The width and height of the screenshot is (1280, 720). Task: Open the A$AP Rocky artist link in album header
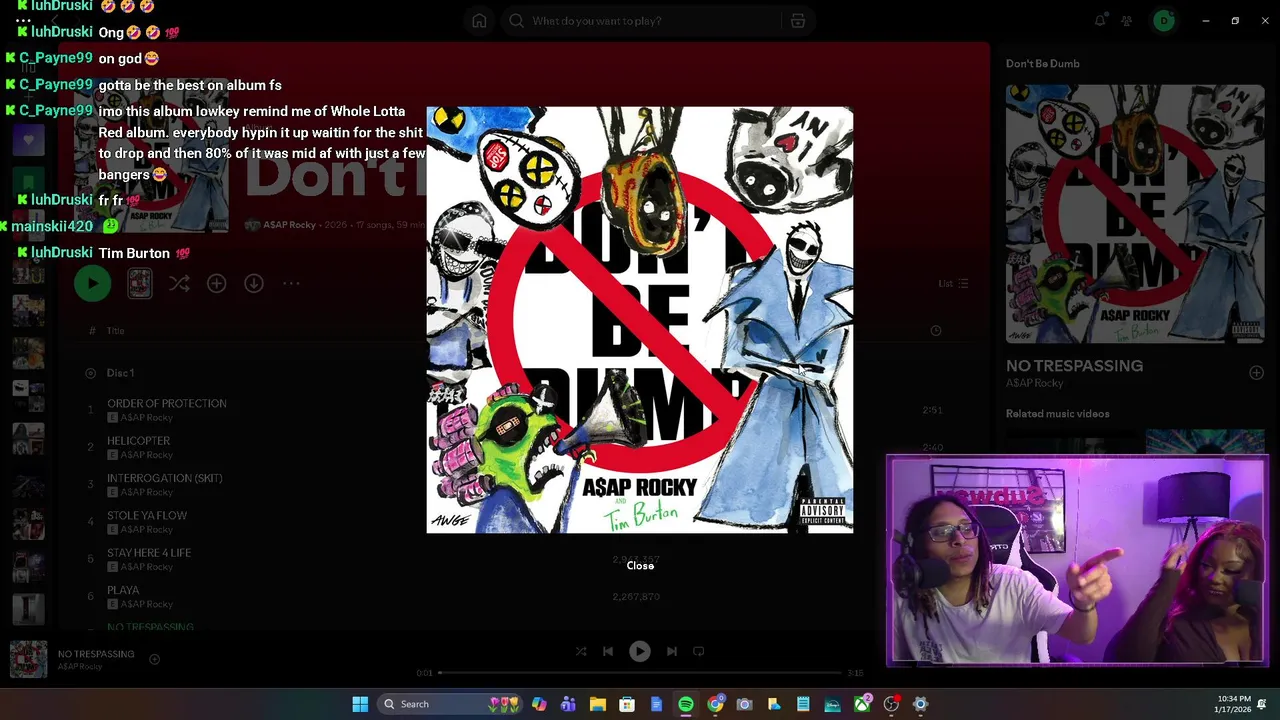(289, 225)
